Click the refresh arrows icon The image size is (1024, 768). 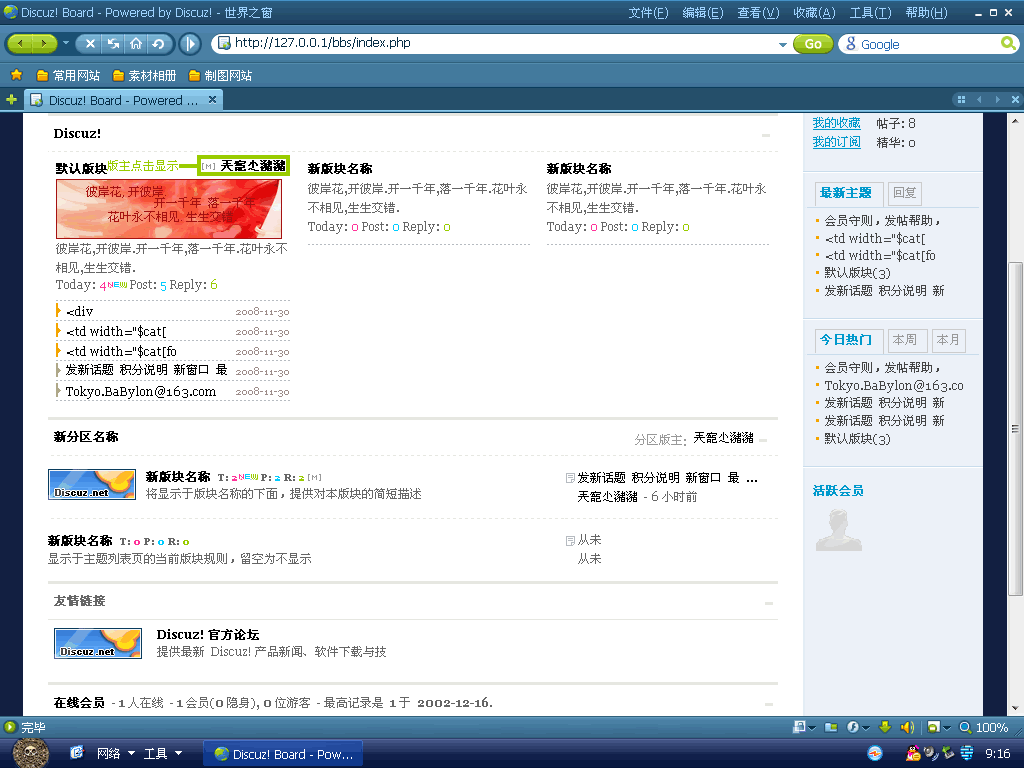[114, 44]
